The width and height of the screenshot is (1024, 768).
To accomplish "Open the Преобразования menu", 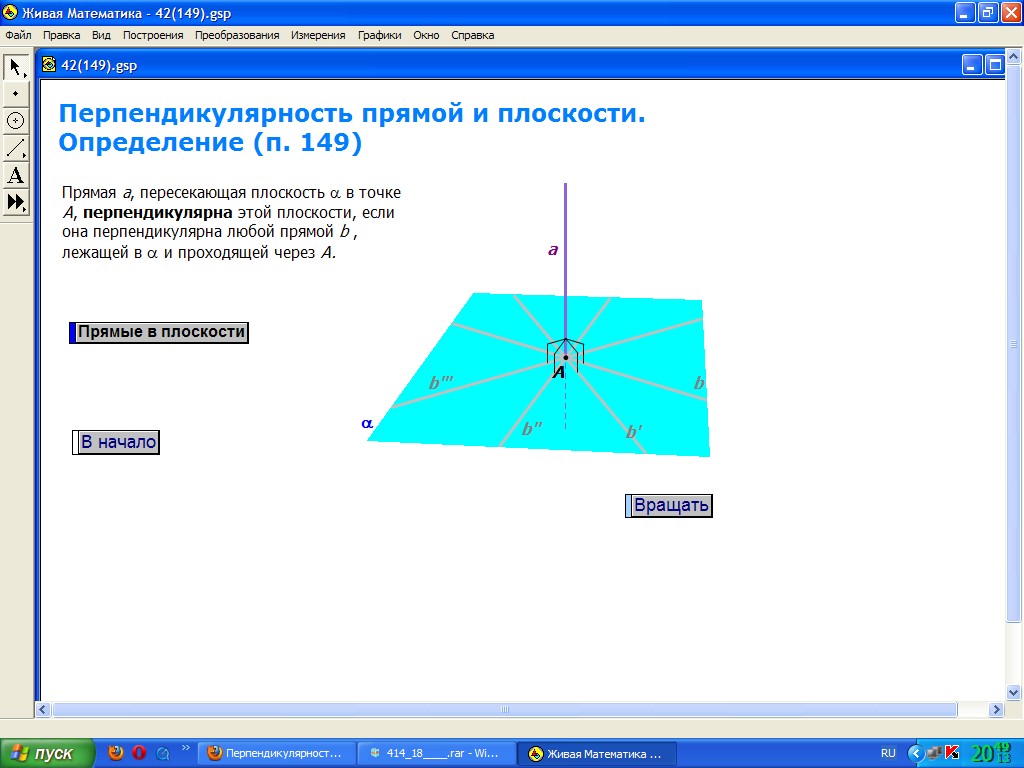I will (237, 35).
